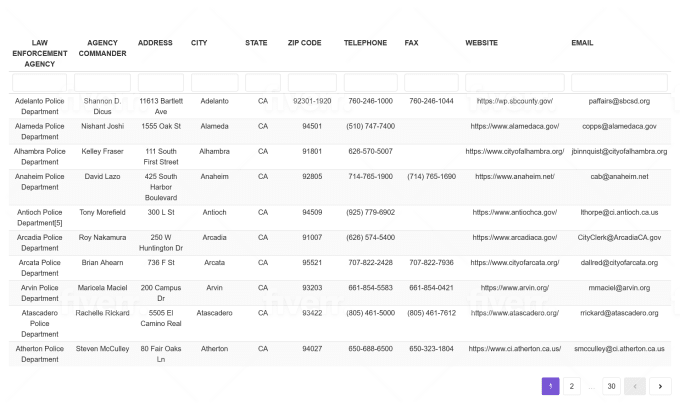Jump to page 30 in pagination
The height and width of the screenshot is (404, 680).
(611, 386)
